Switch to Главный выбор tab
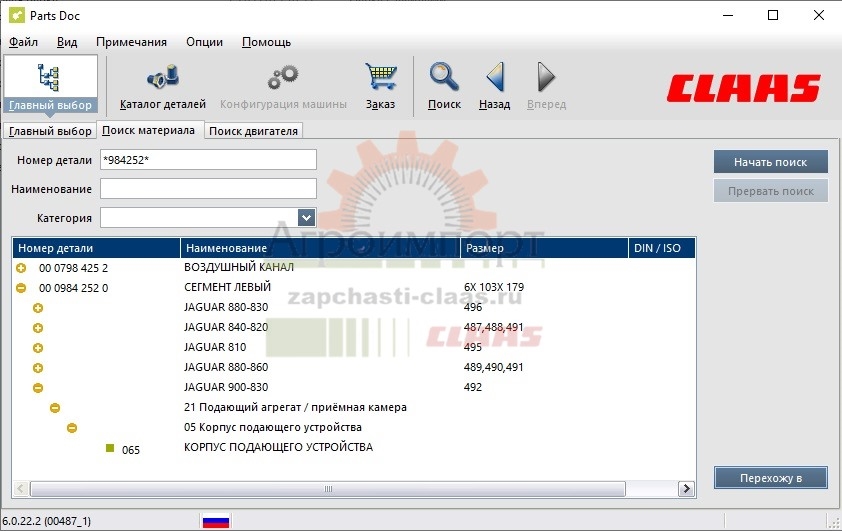842x531 pixels. [x=50, y=131]
